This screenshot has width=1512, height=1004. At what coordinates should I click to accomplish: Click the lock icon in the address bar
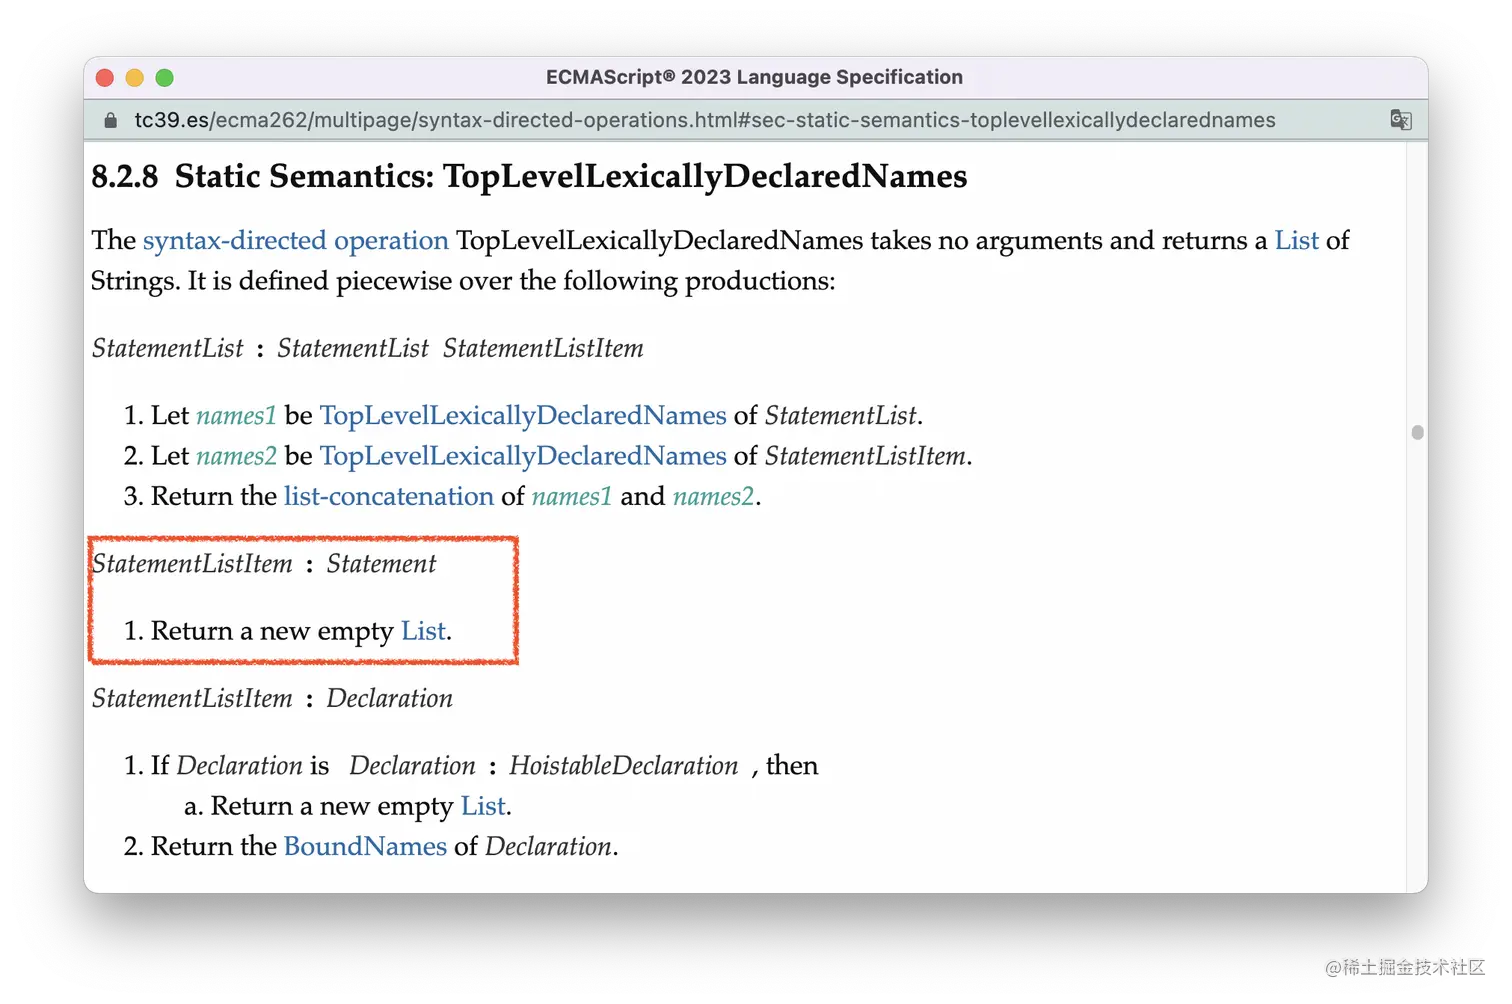(111, 121)
